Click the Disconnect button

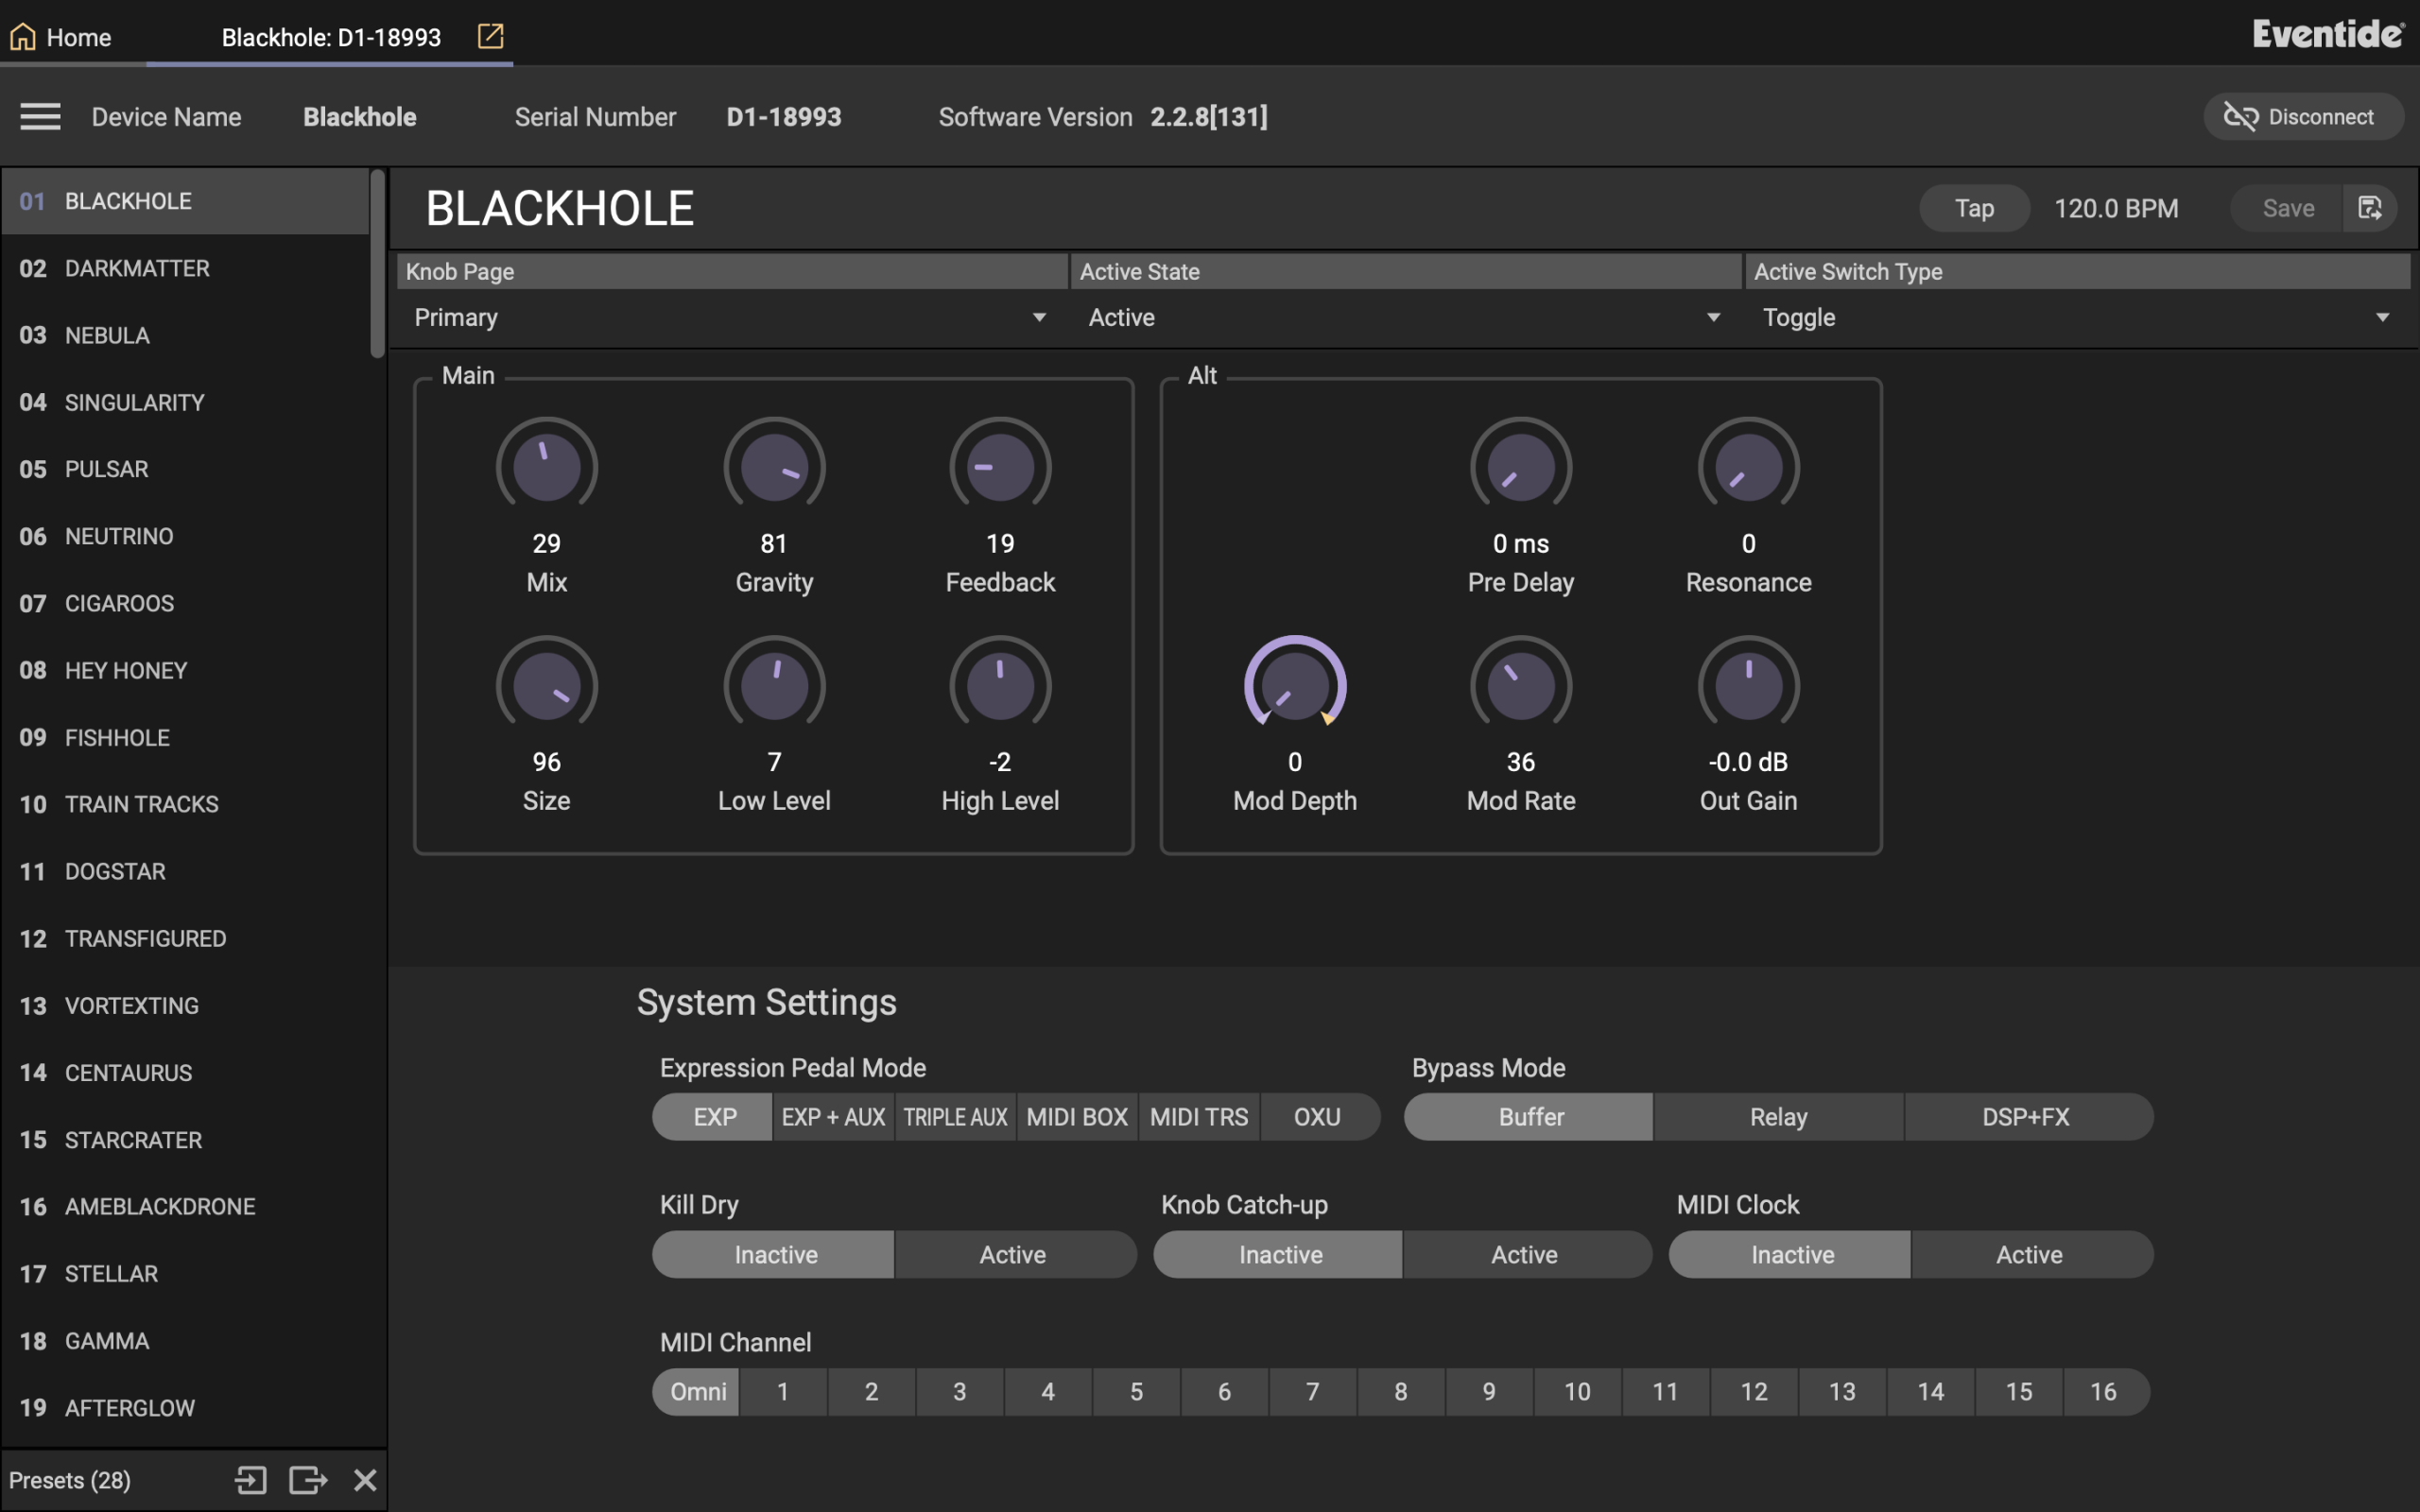point(2303,117)
